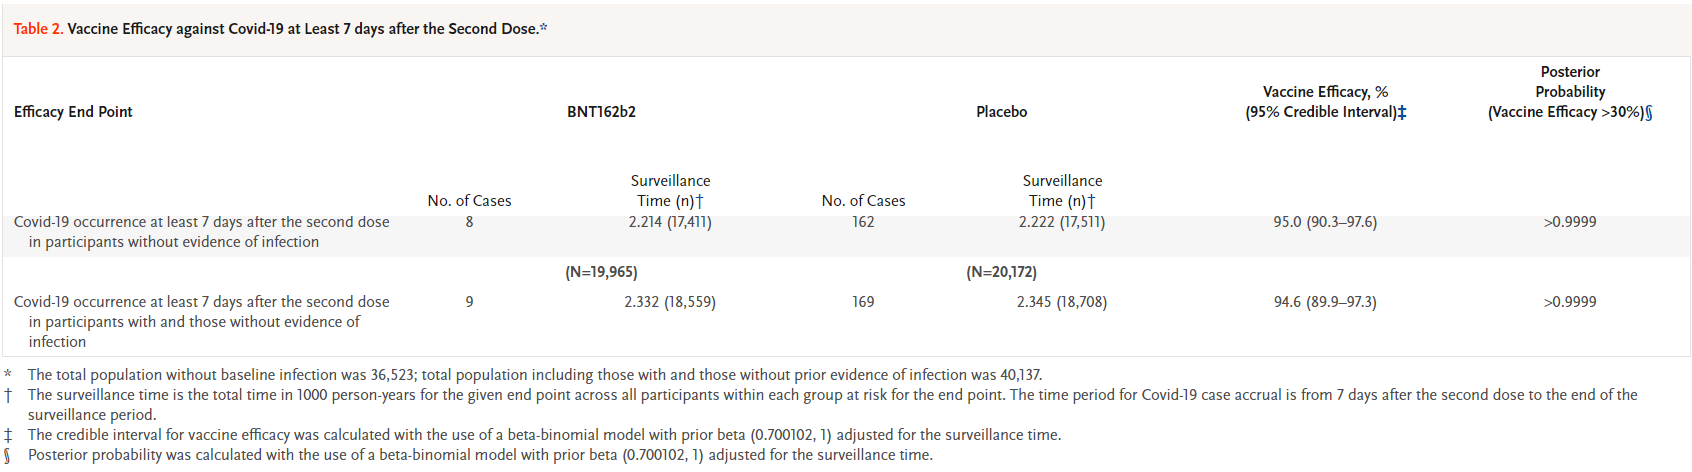The width and height of the screenshot is (1692, 472).
Task: Select the "BNT162b2" column group header
Action: (x=601, y=112)
